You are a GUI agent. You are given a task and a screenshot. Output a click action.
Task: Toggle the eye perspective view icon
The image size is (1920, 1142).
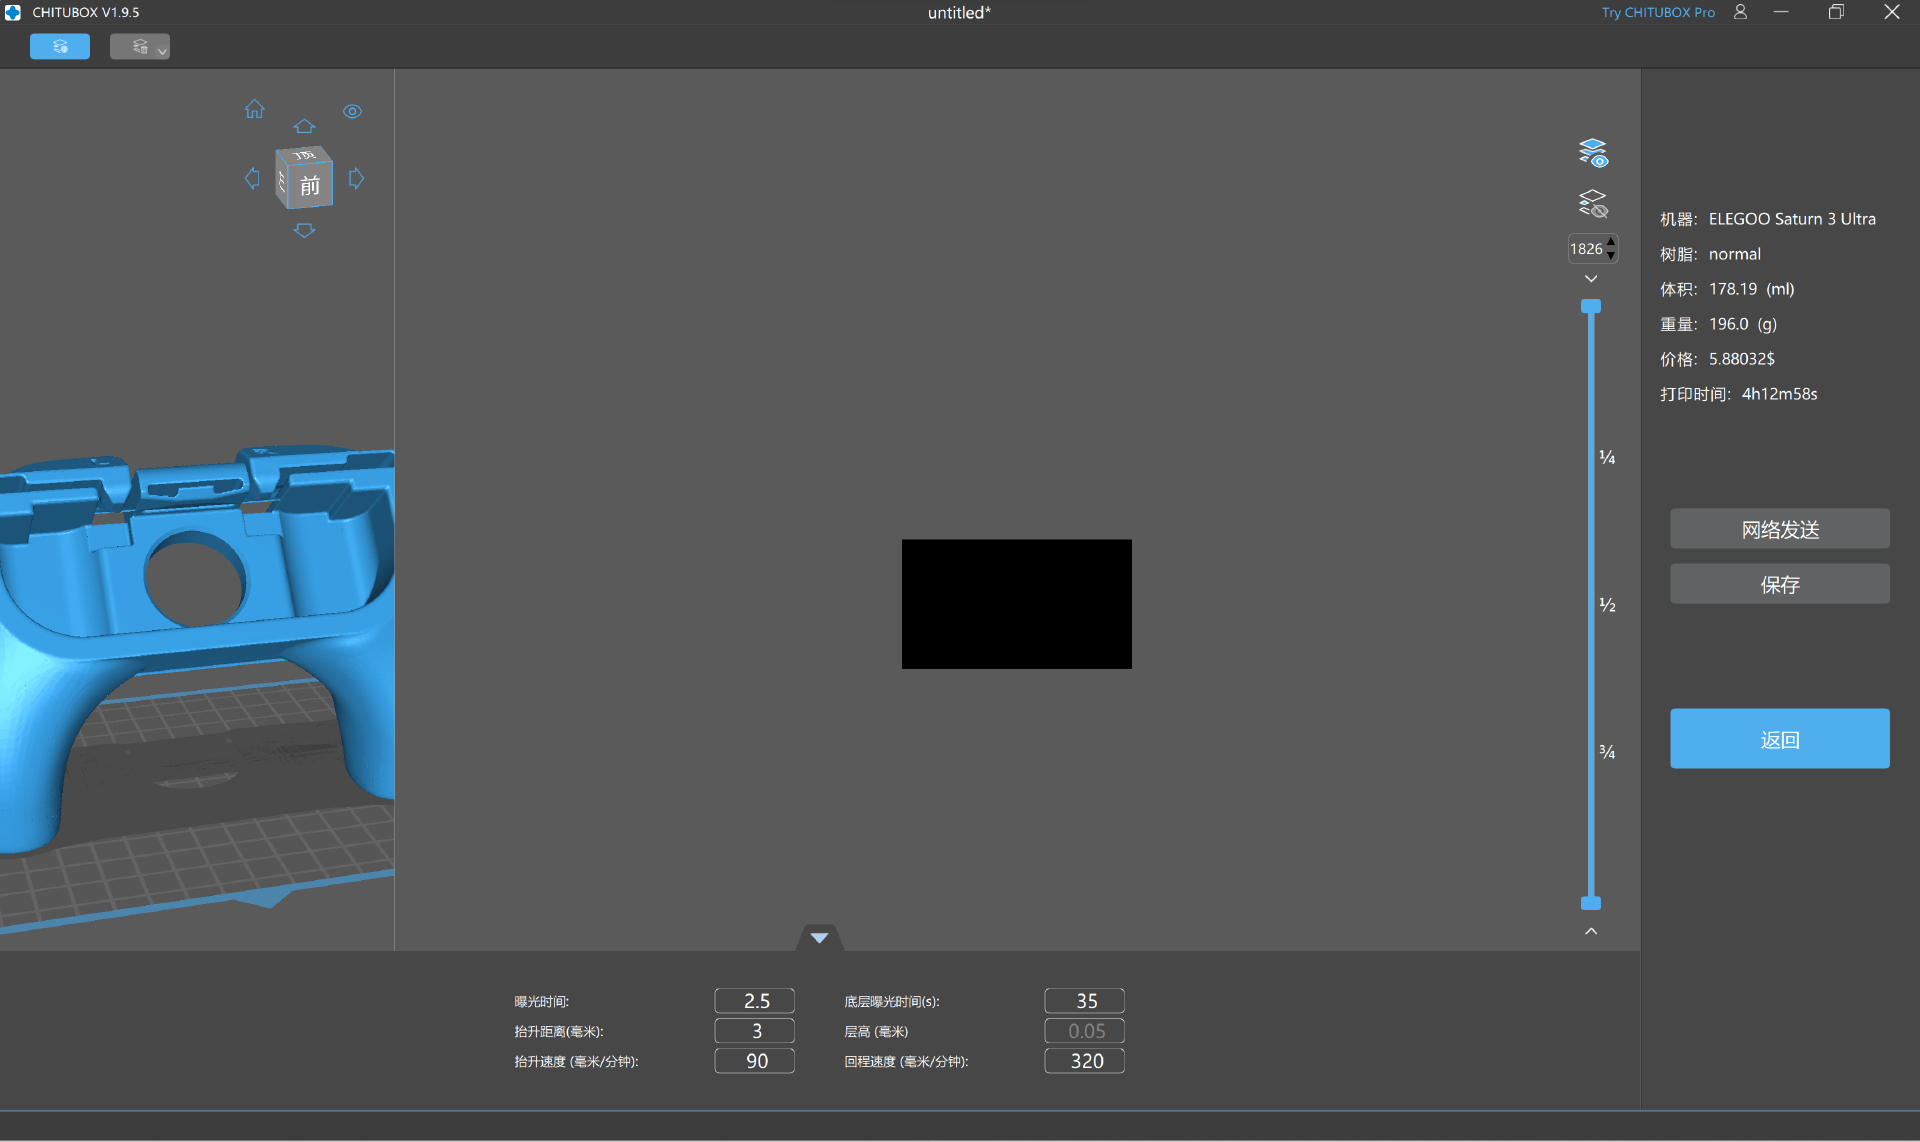click(x=352, y=111)
